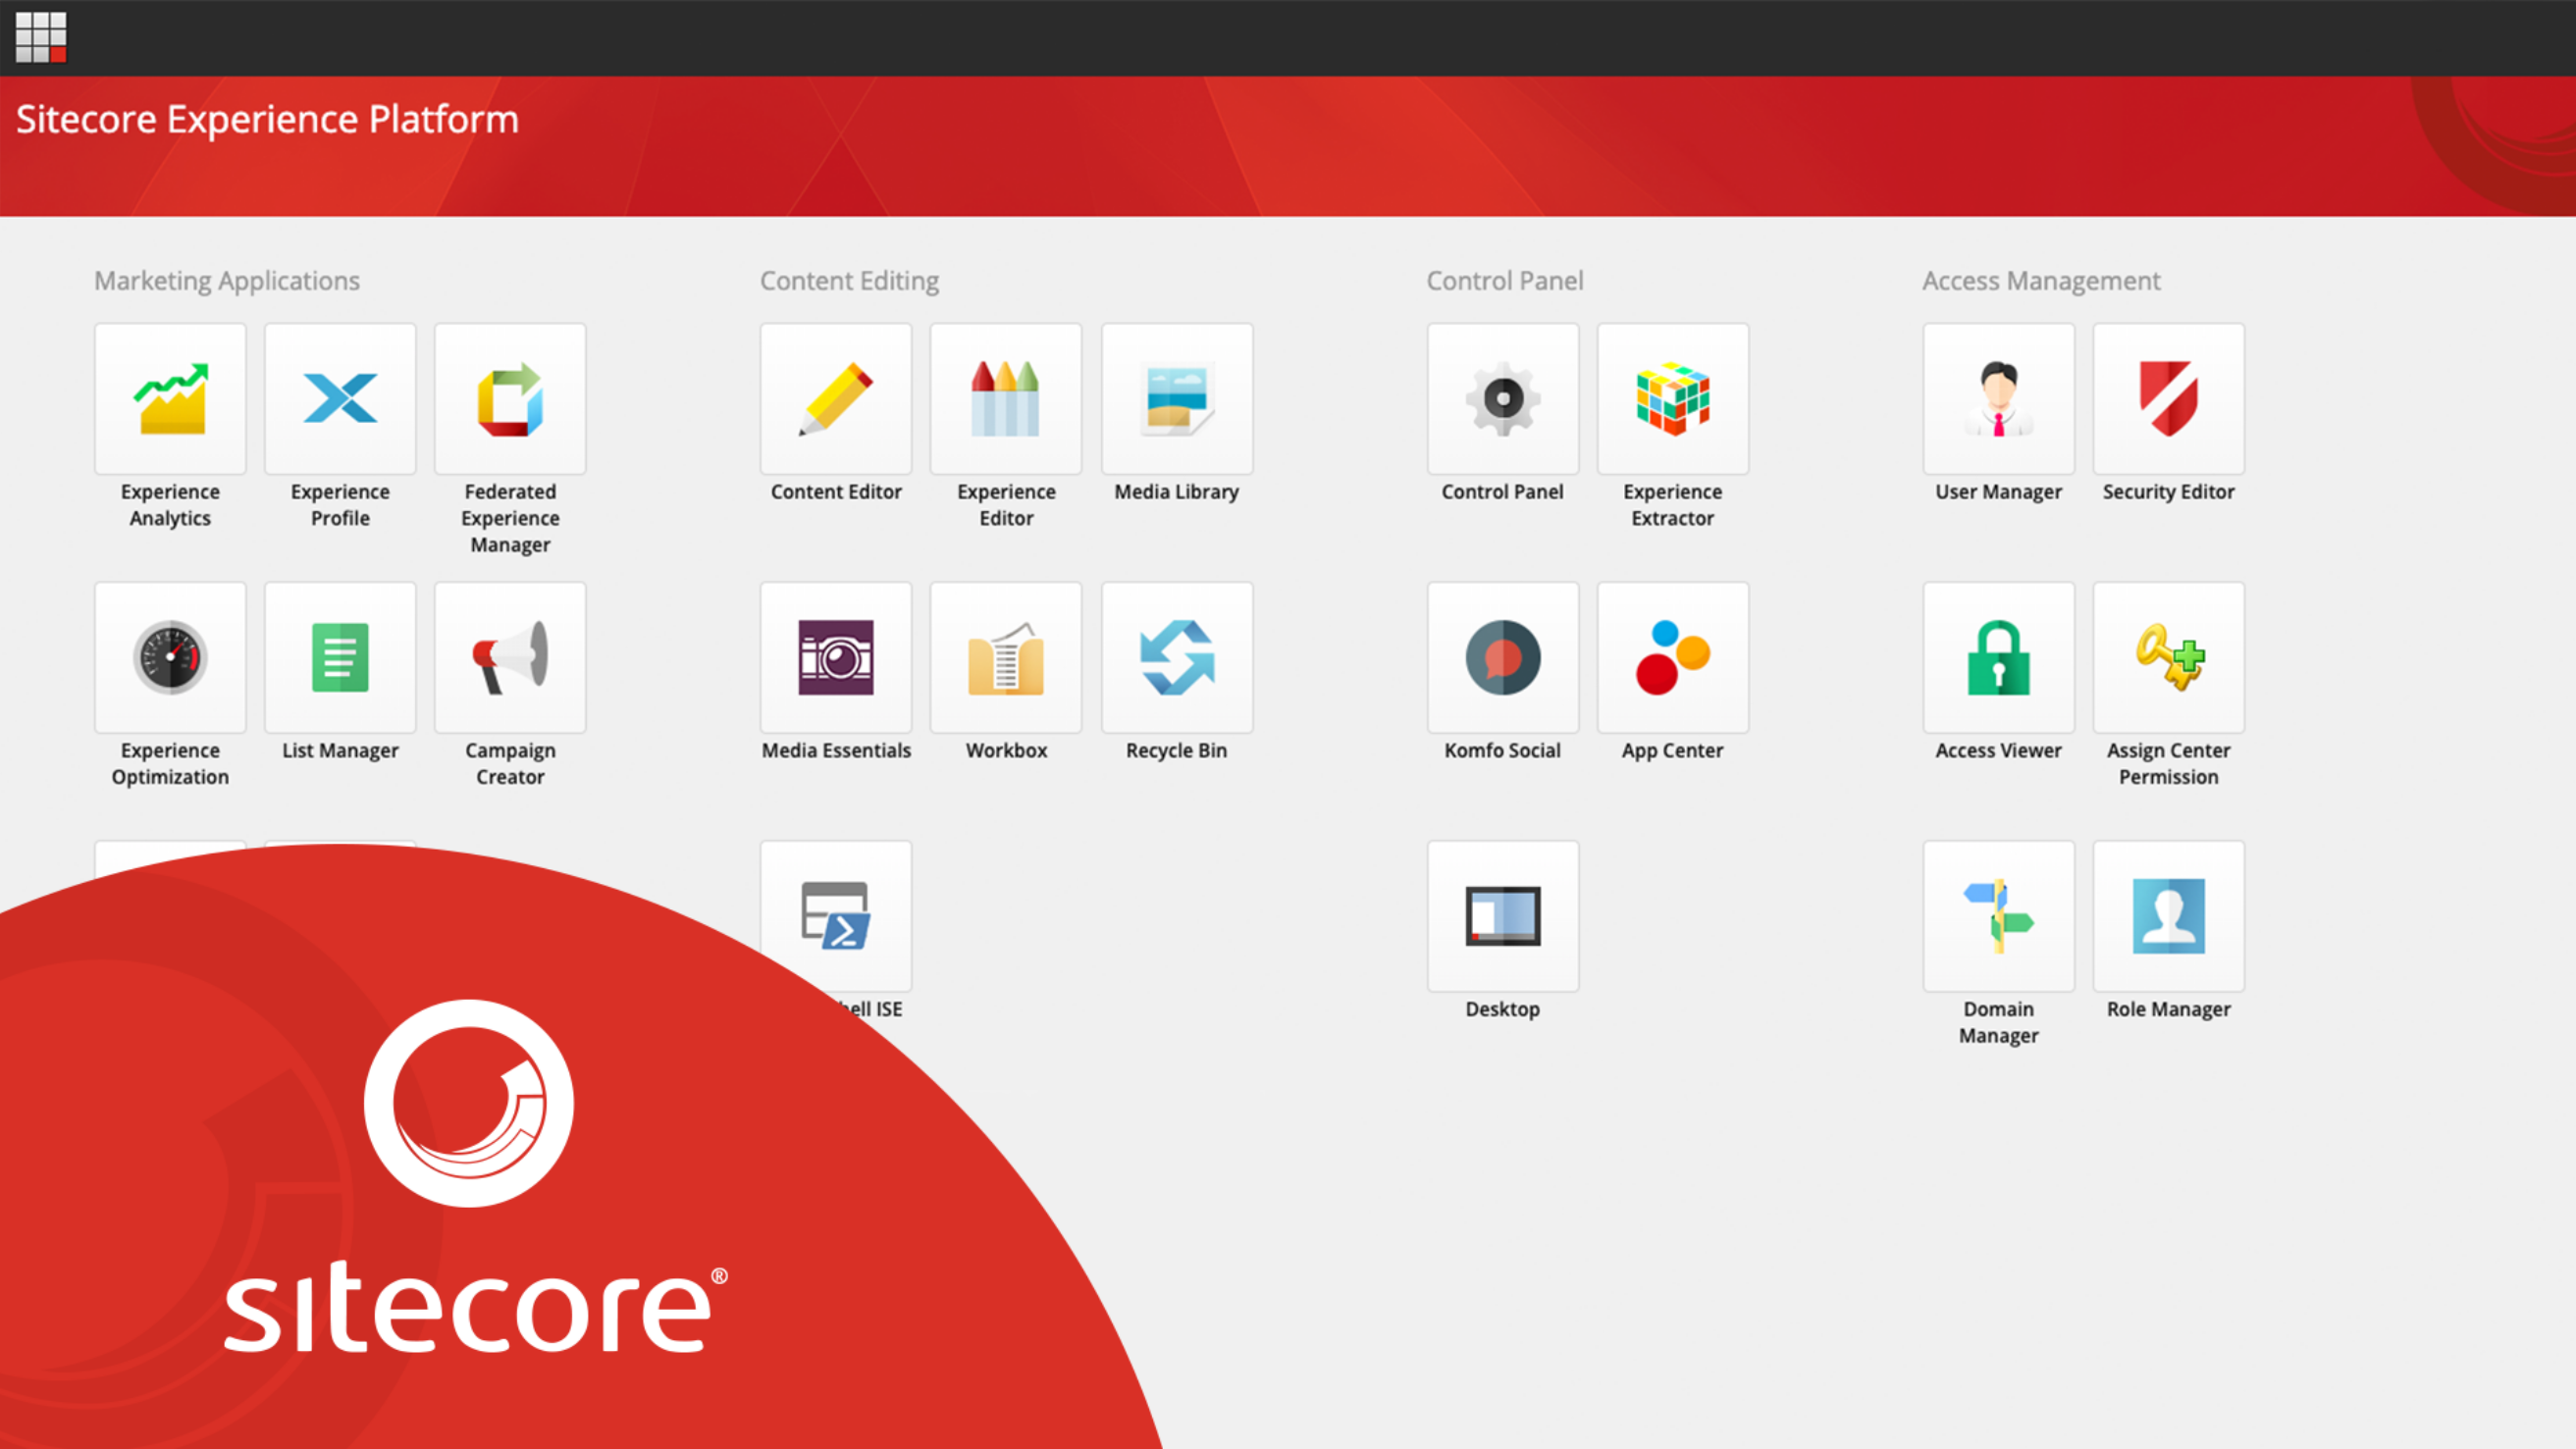Launch Experience Profile
The width and height of the screenshot is (2576, 1449).
pos(340,398)
